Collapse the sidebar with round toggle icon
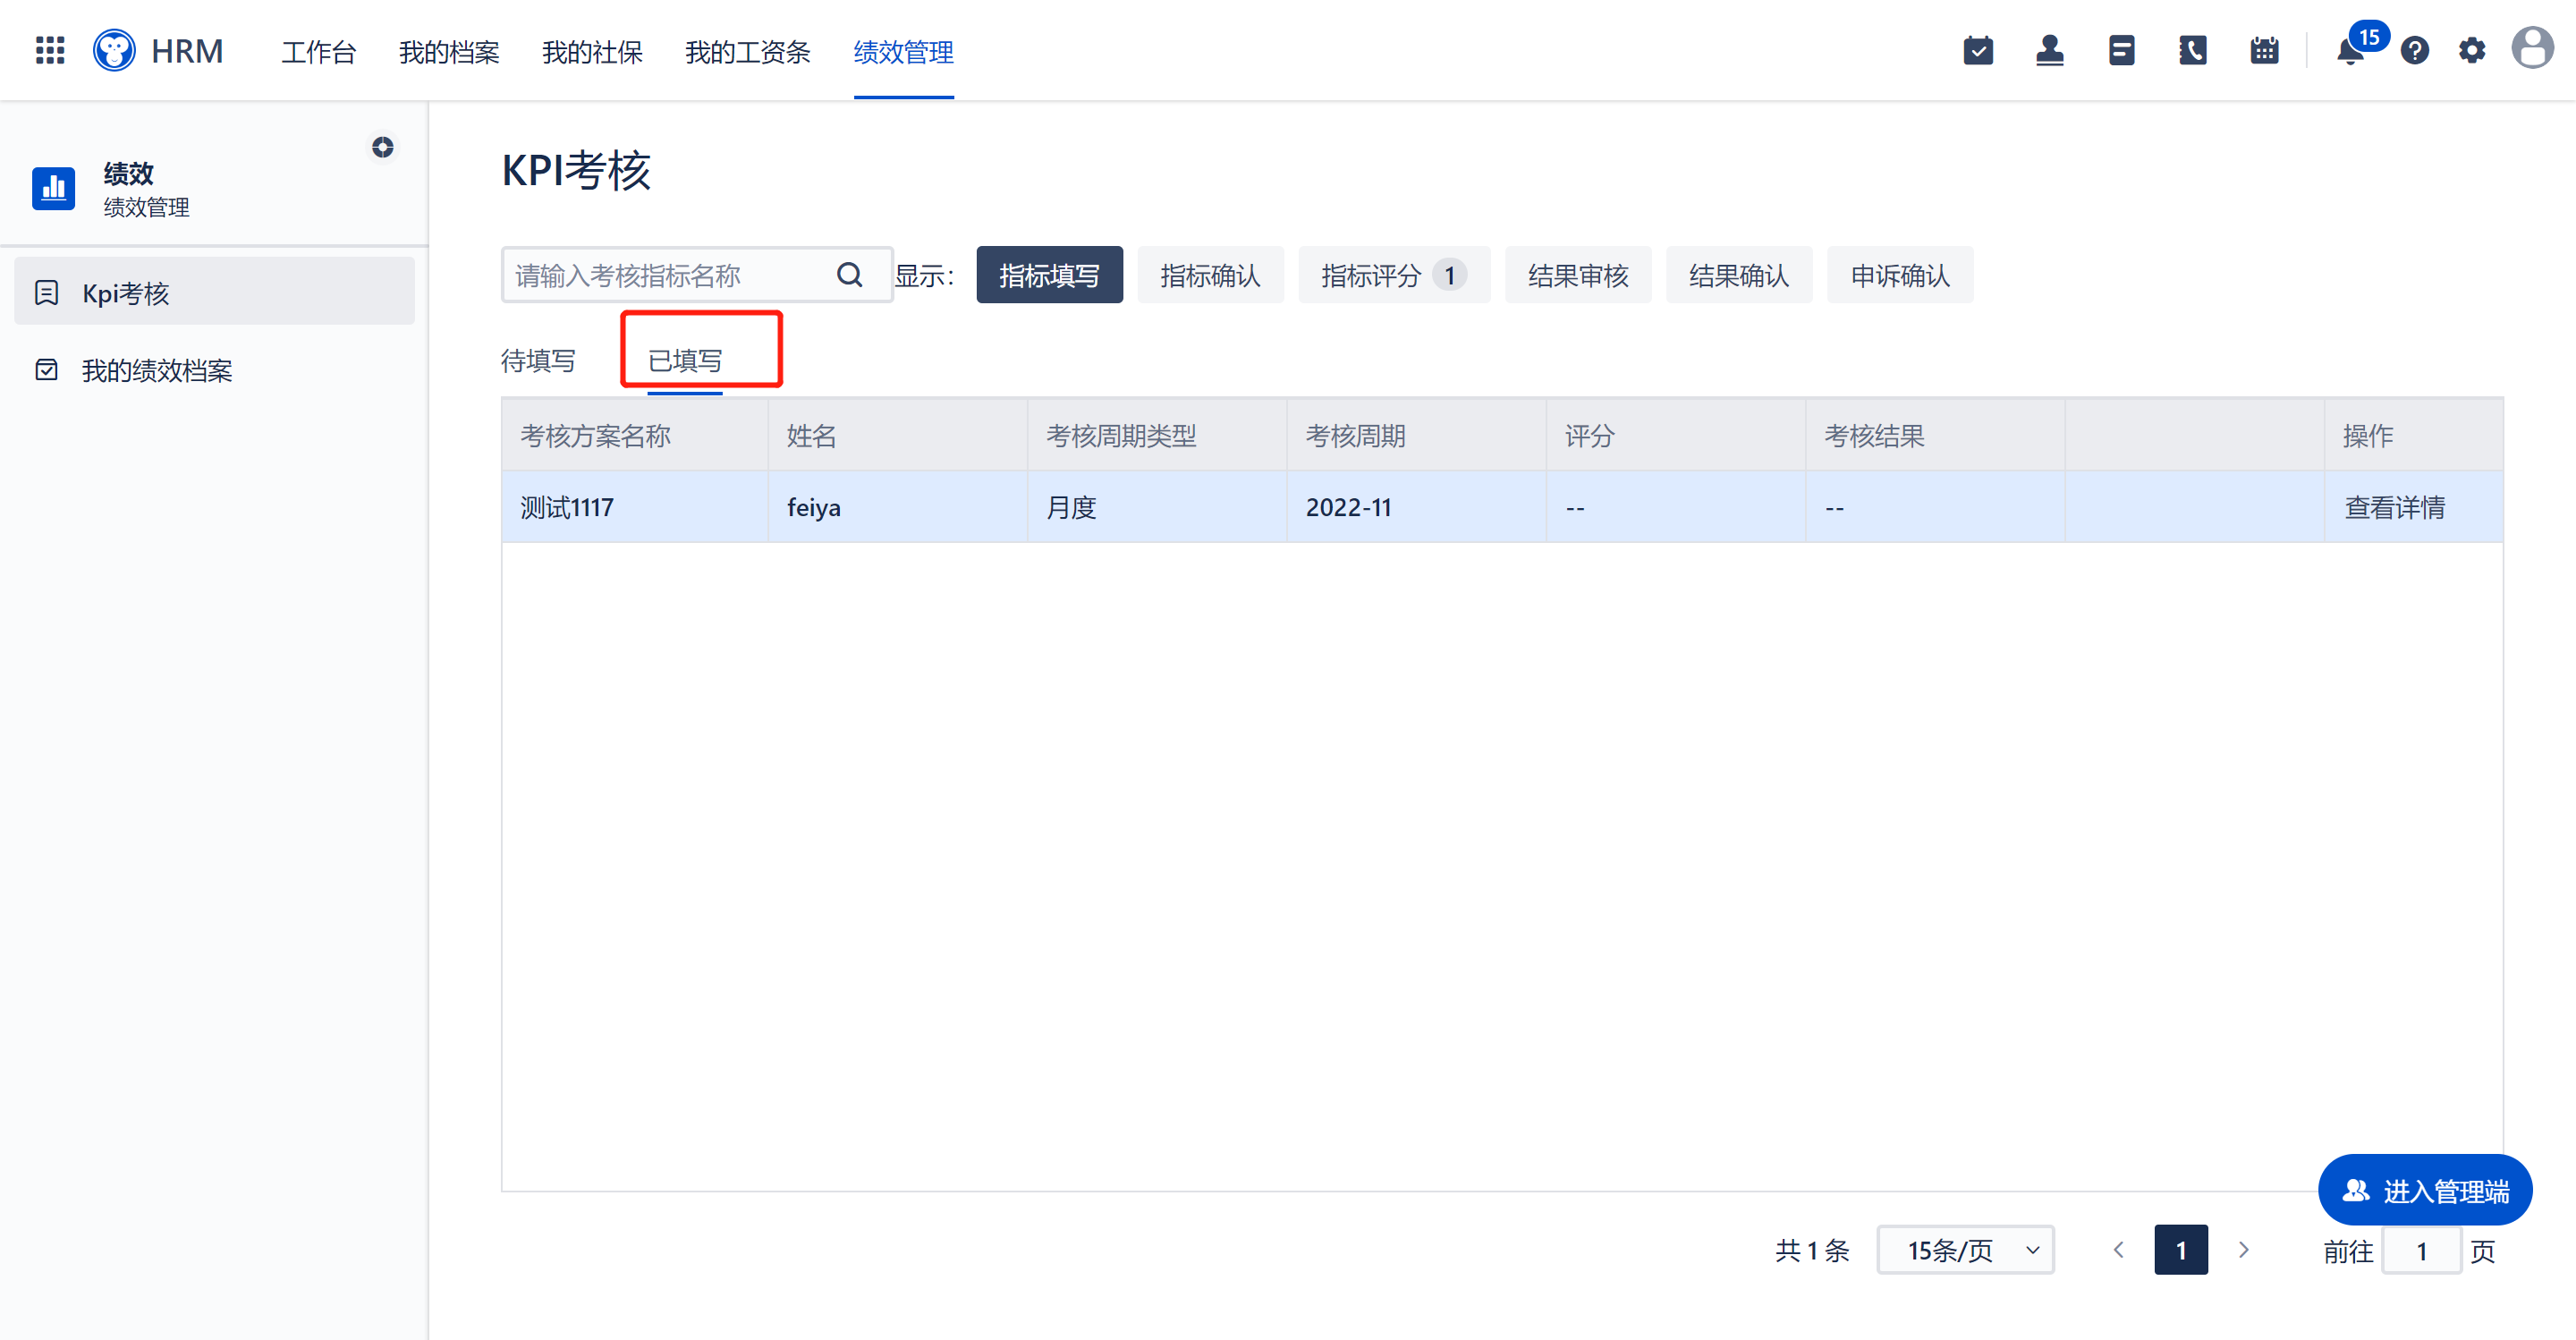Viewport: 2576px width, 1340px height. [383, 147]
